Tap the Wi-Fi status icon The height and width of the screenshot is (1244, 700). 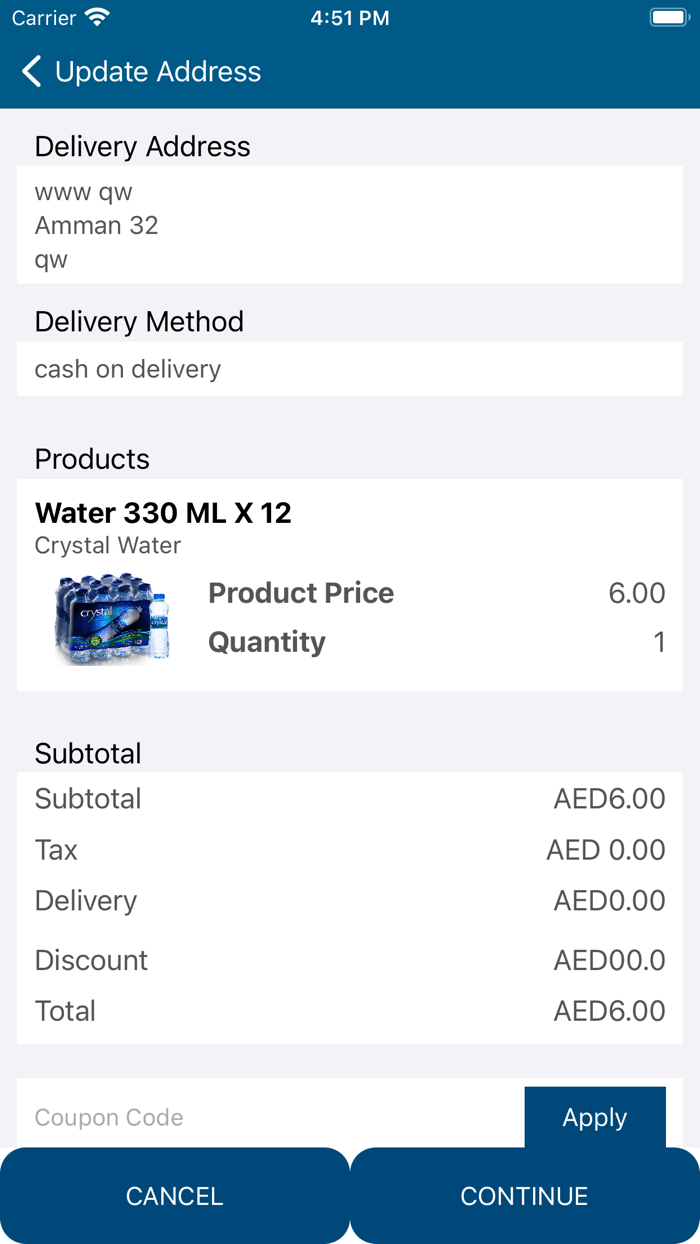click(x=97, y=18)
